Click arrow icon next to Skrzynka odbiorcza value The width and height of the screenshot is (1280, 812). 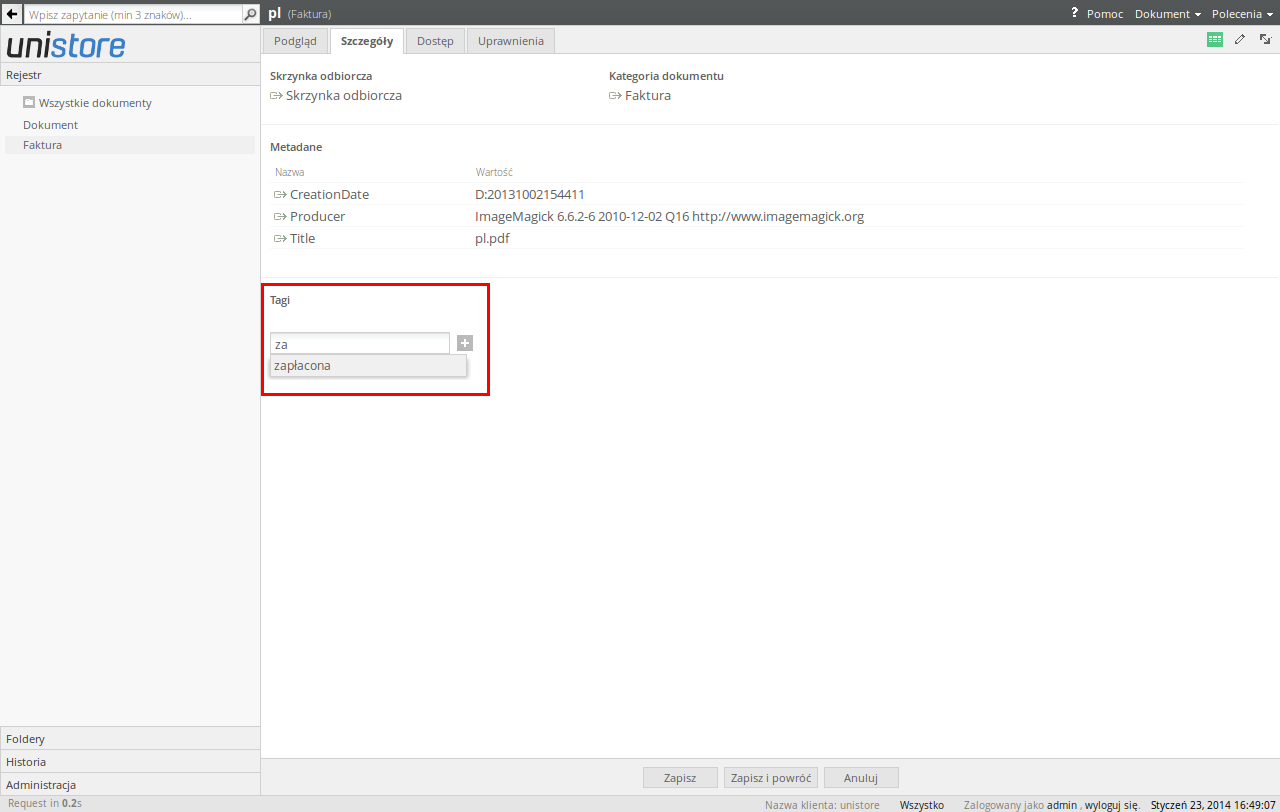[x=277, y=96]
